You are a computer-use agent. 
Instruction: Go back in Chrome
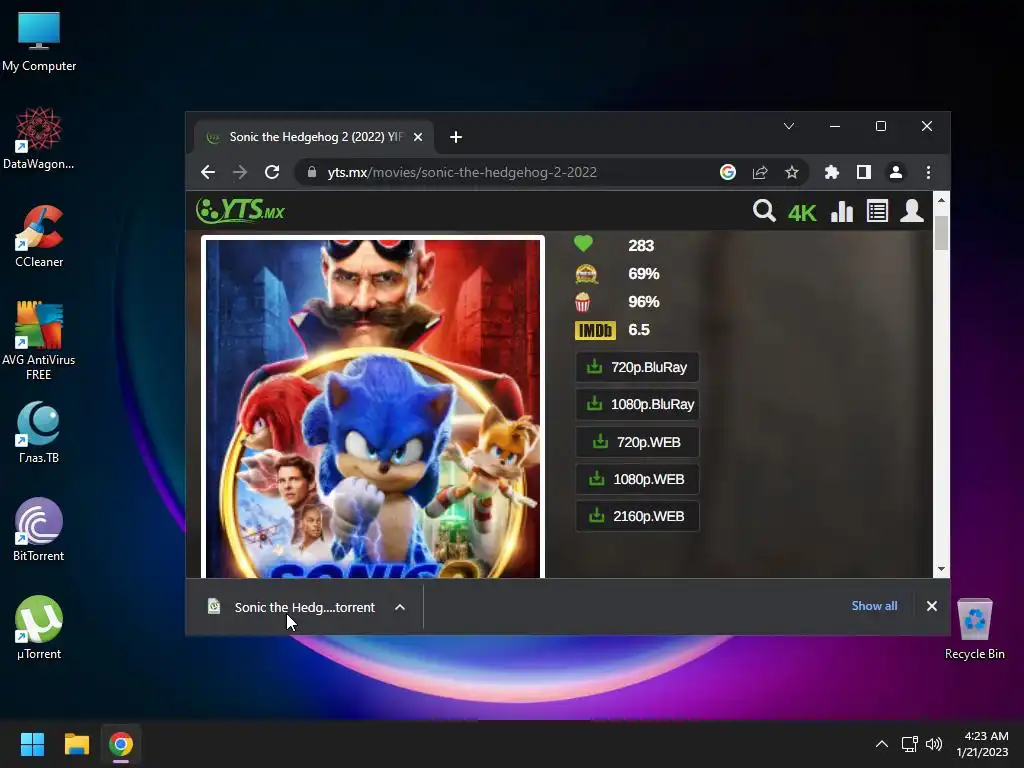point(208,172)
